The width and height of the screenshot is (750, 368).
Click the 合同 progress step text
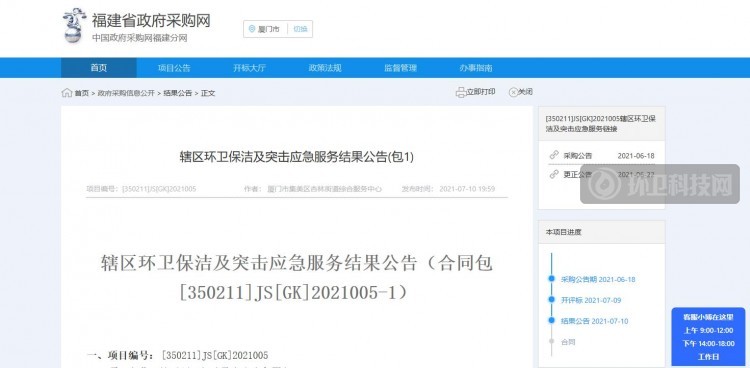point(568,342)
